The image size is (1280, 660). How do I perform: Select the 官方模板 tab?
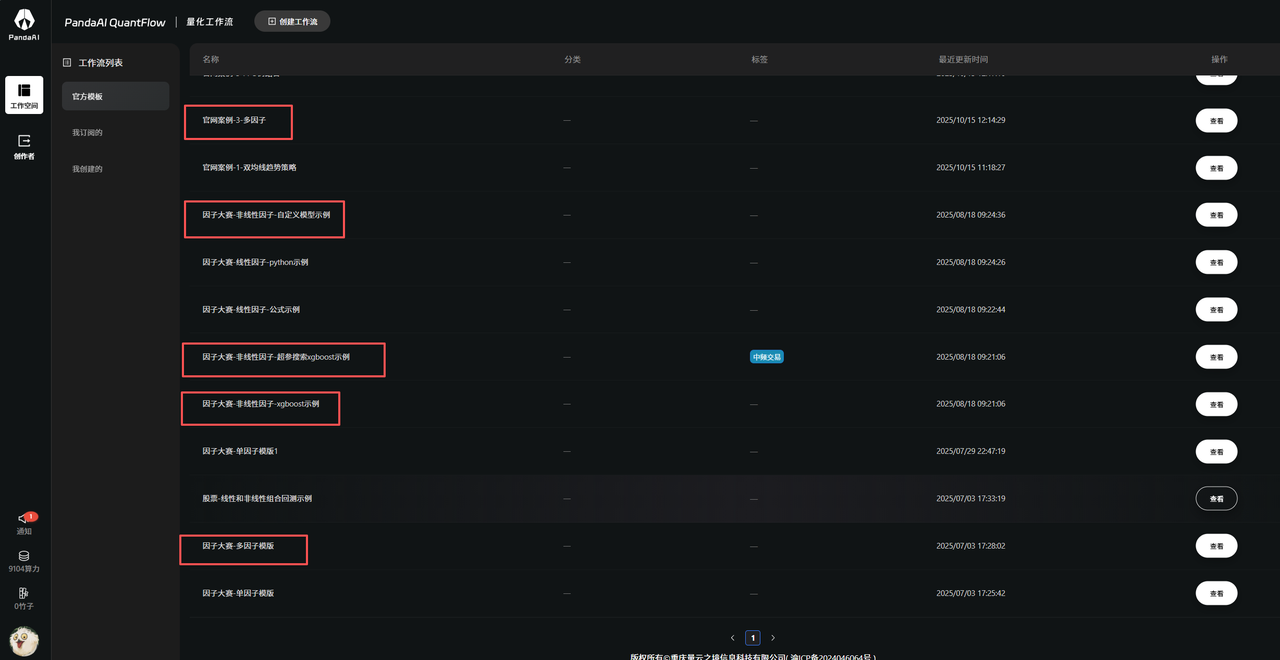click(x=115, y=97)
